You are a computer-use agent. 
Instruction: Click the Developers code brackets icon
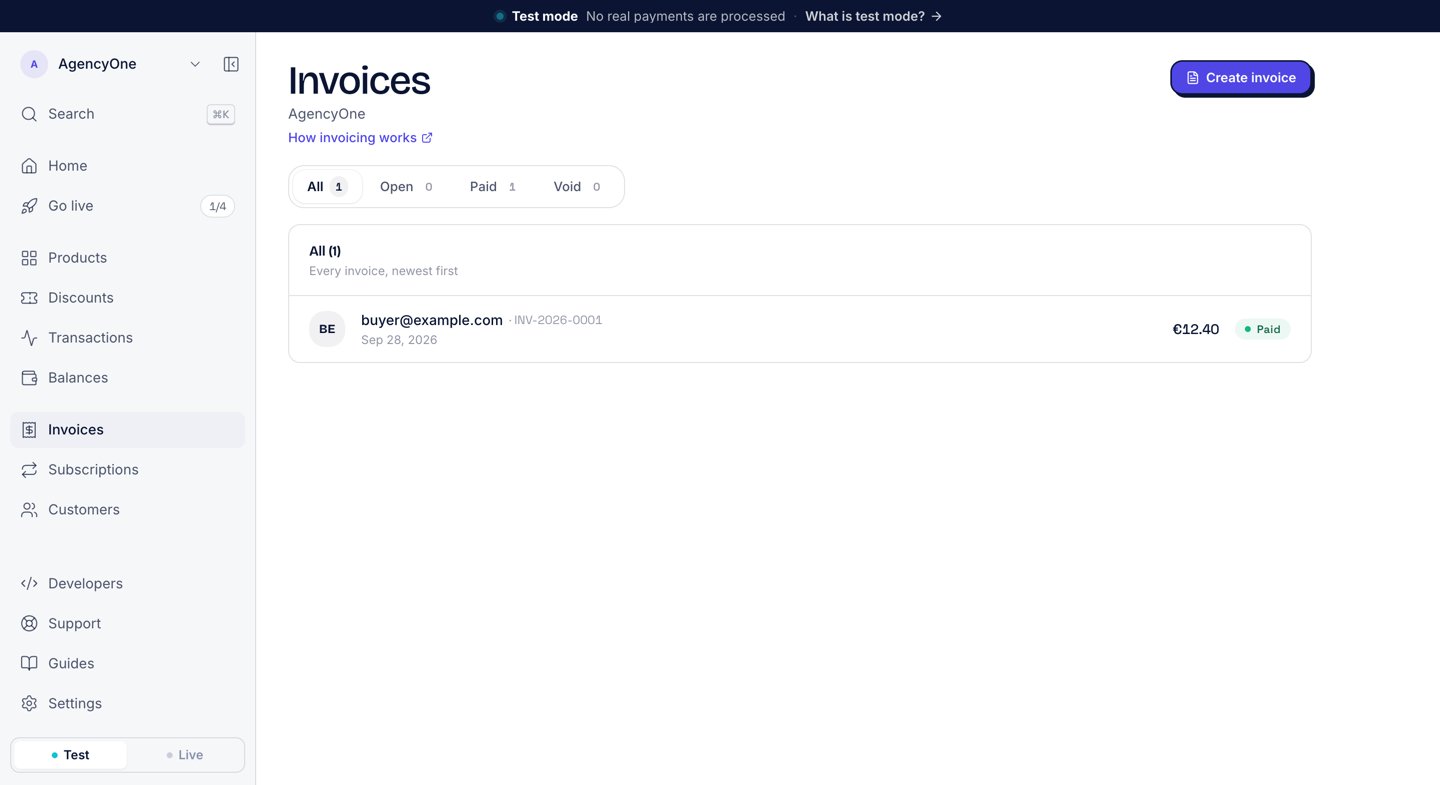pos(29,584)
